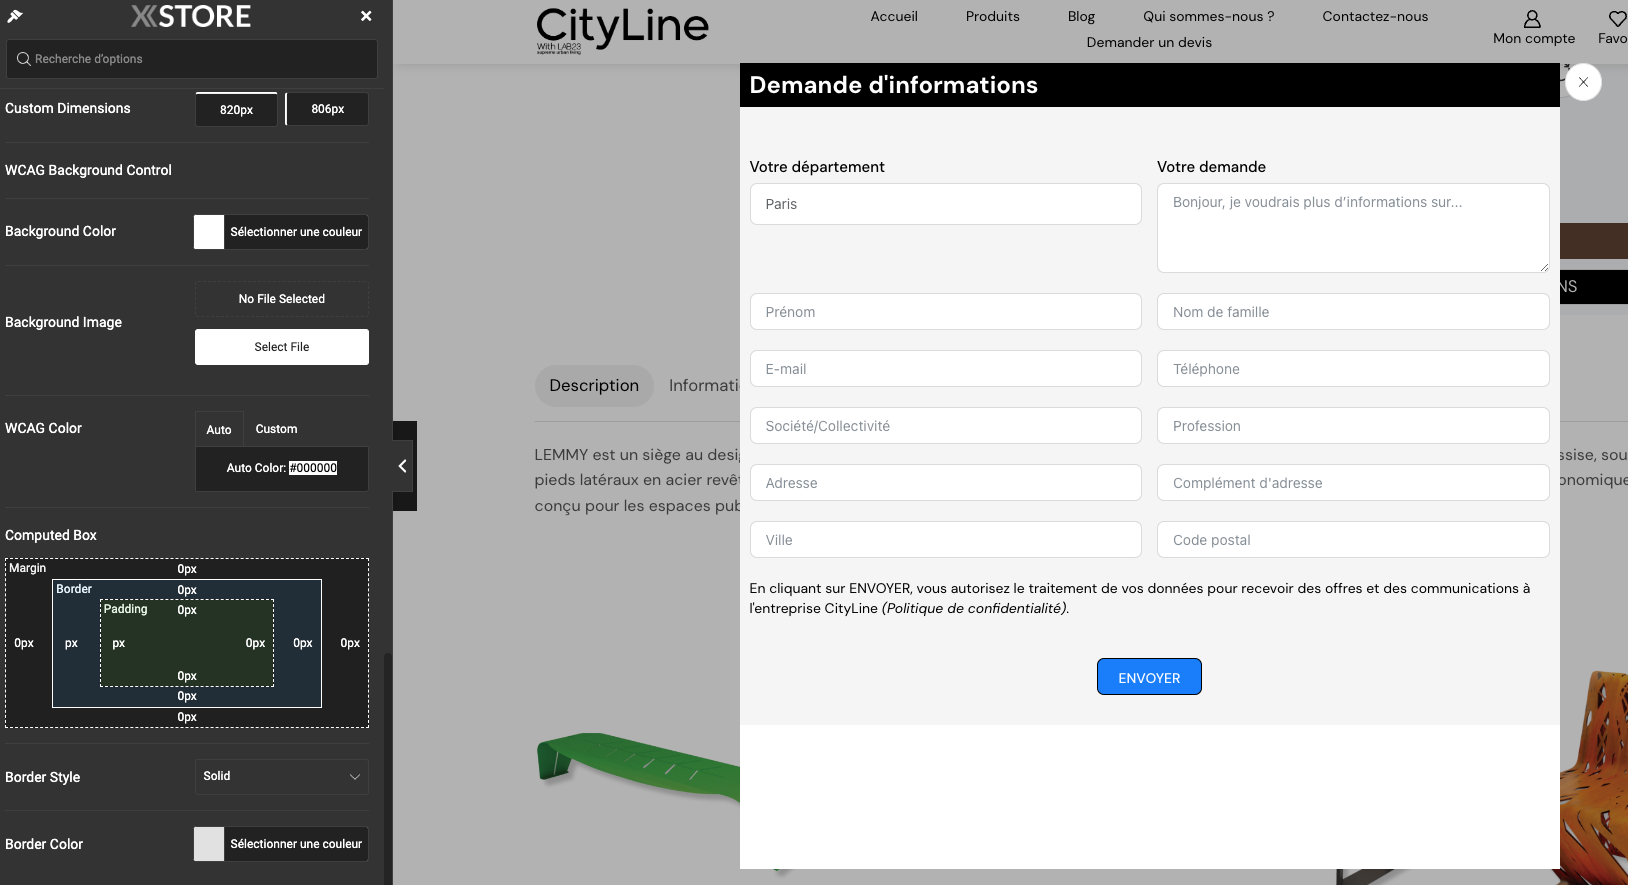Click Sélectionner une couleur for Border Color

click(296, 844)
